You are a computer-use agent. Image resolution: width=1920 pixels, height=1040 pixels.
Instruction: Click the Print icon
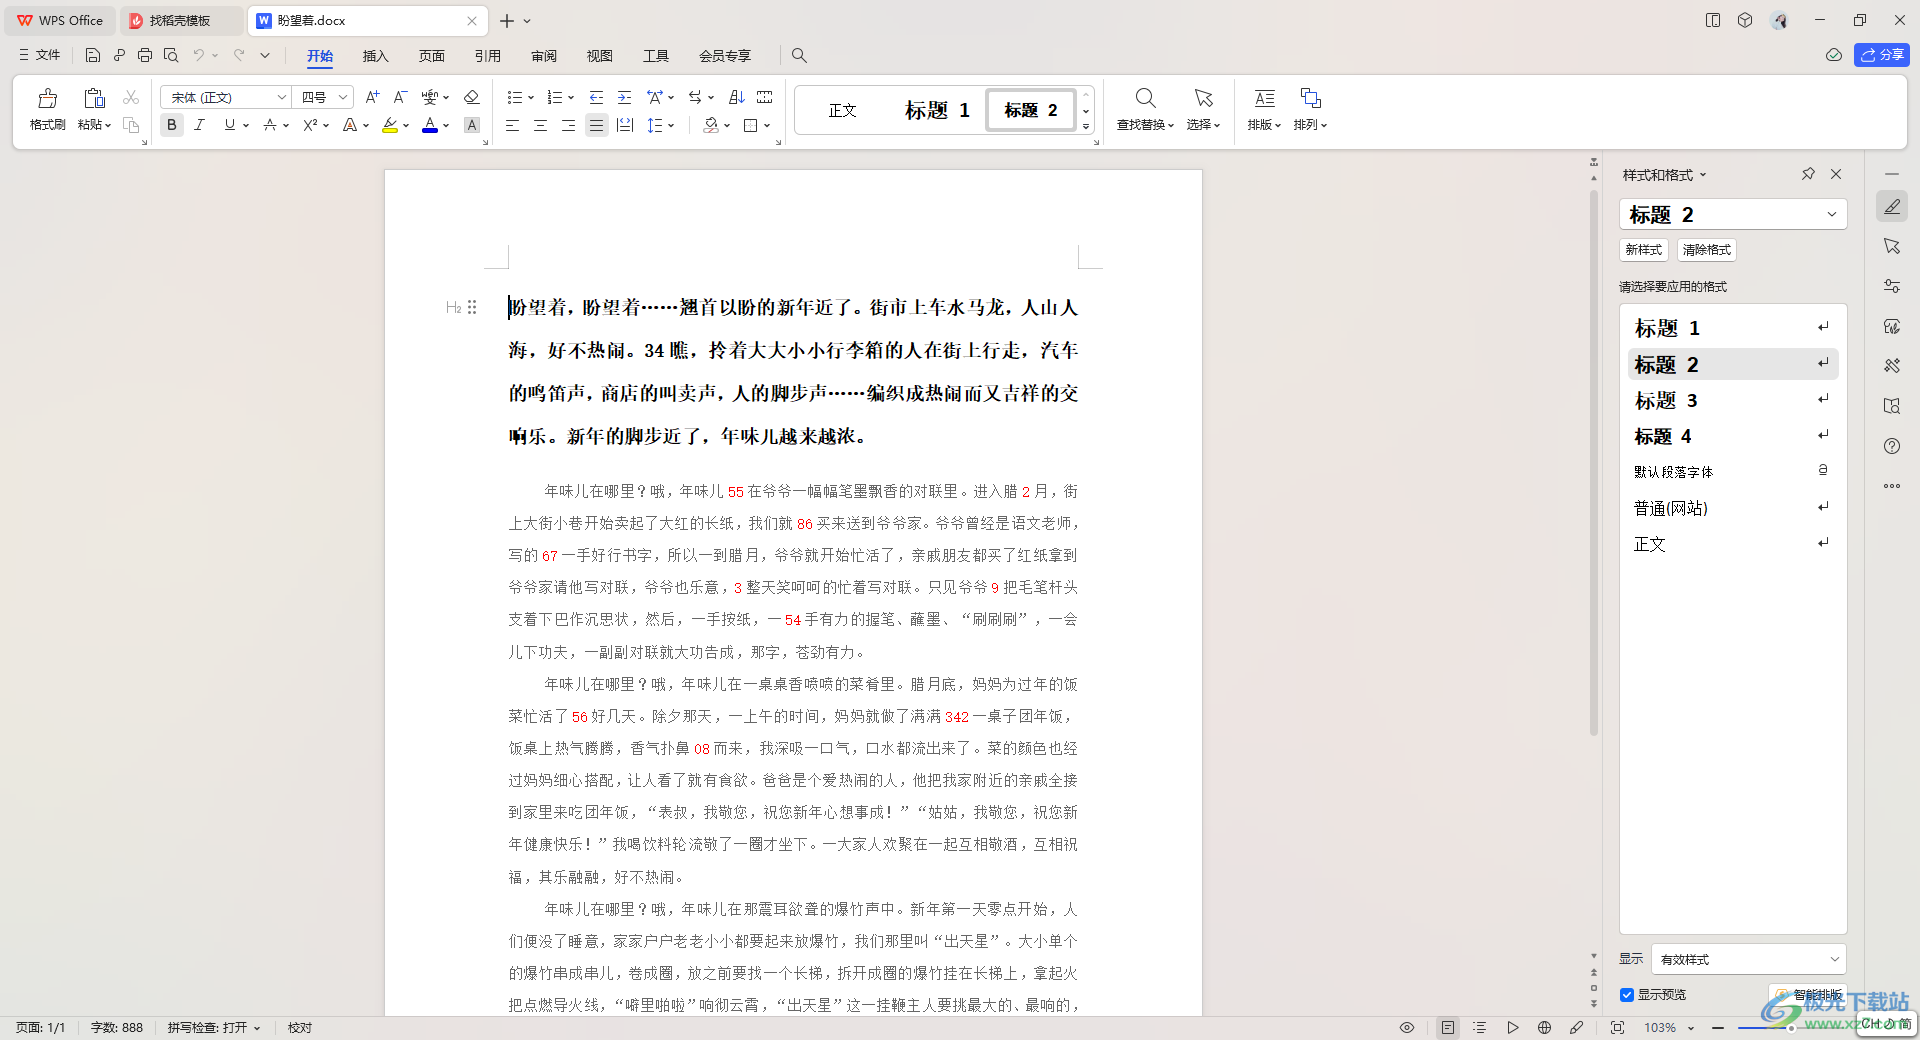[145, 55]
